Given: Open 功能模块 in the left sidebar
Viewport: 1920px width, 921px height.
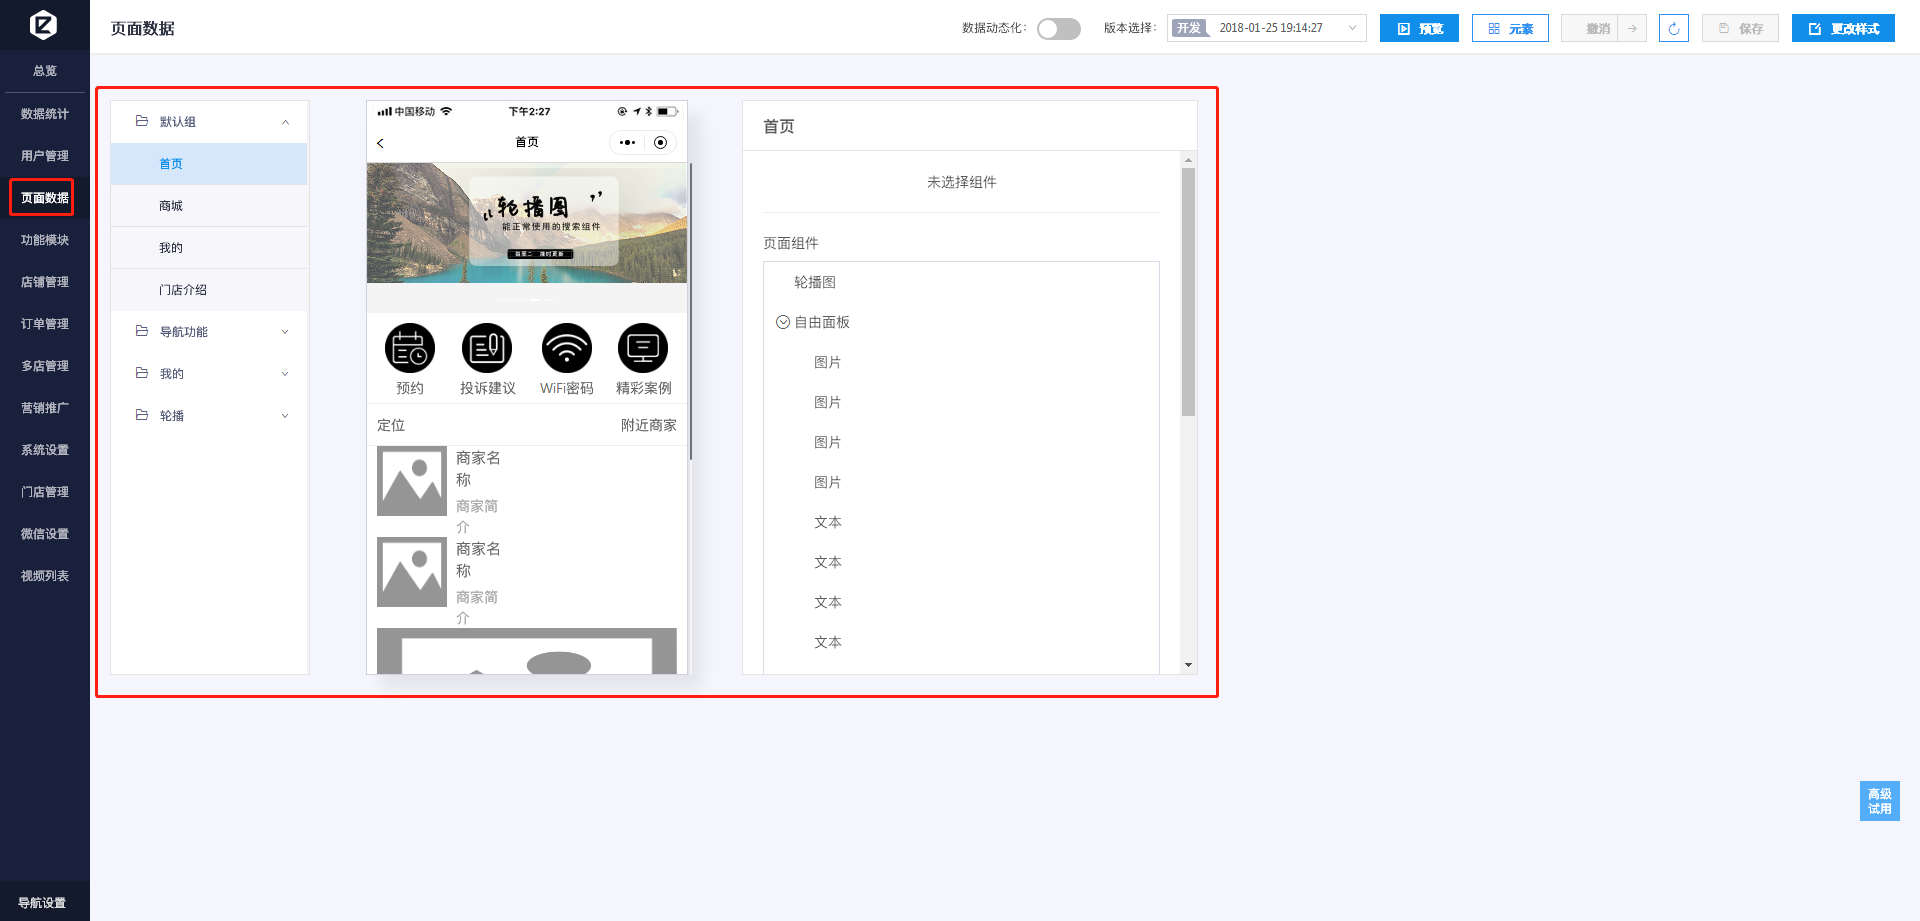Looking at the screenshot, I should pos(45,240).
